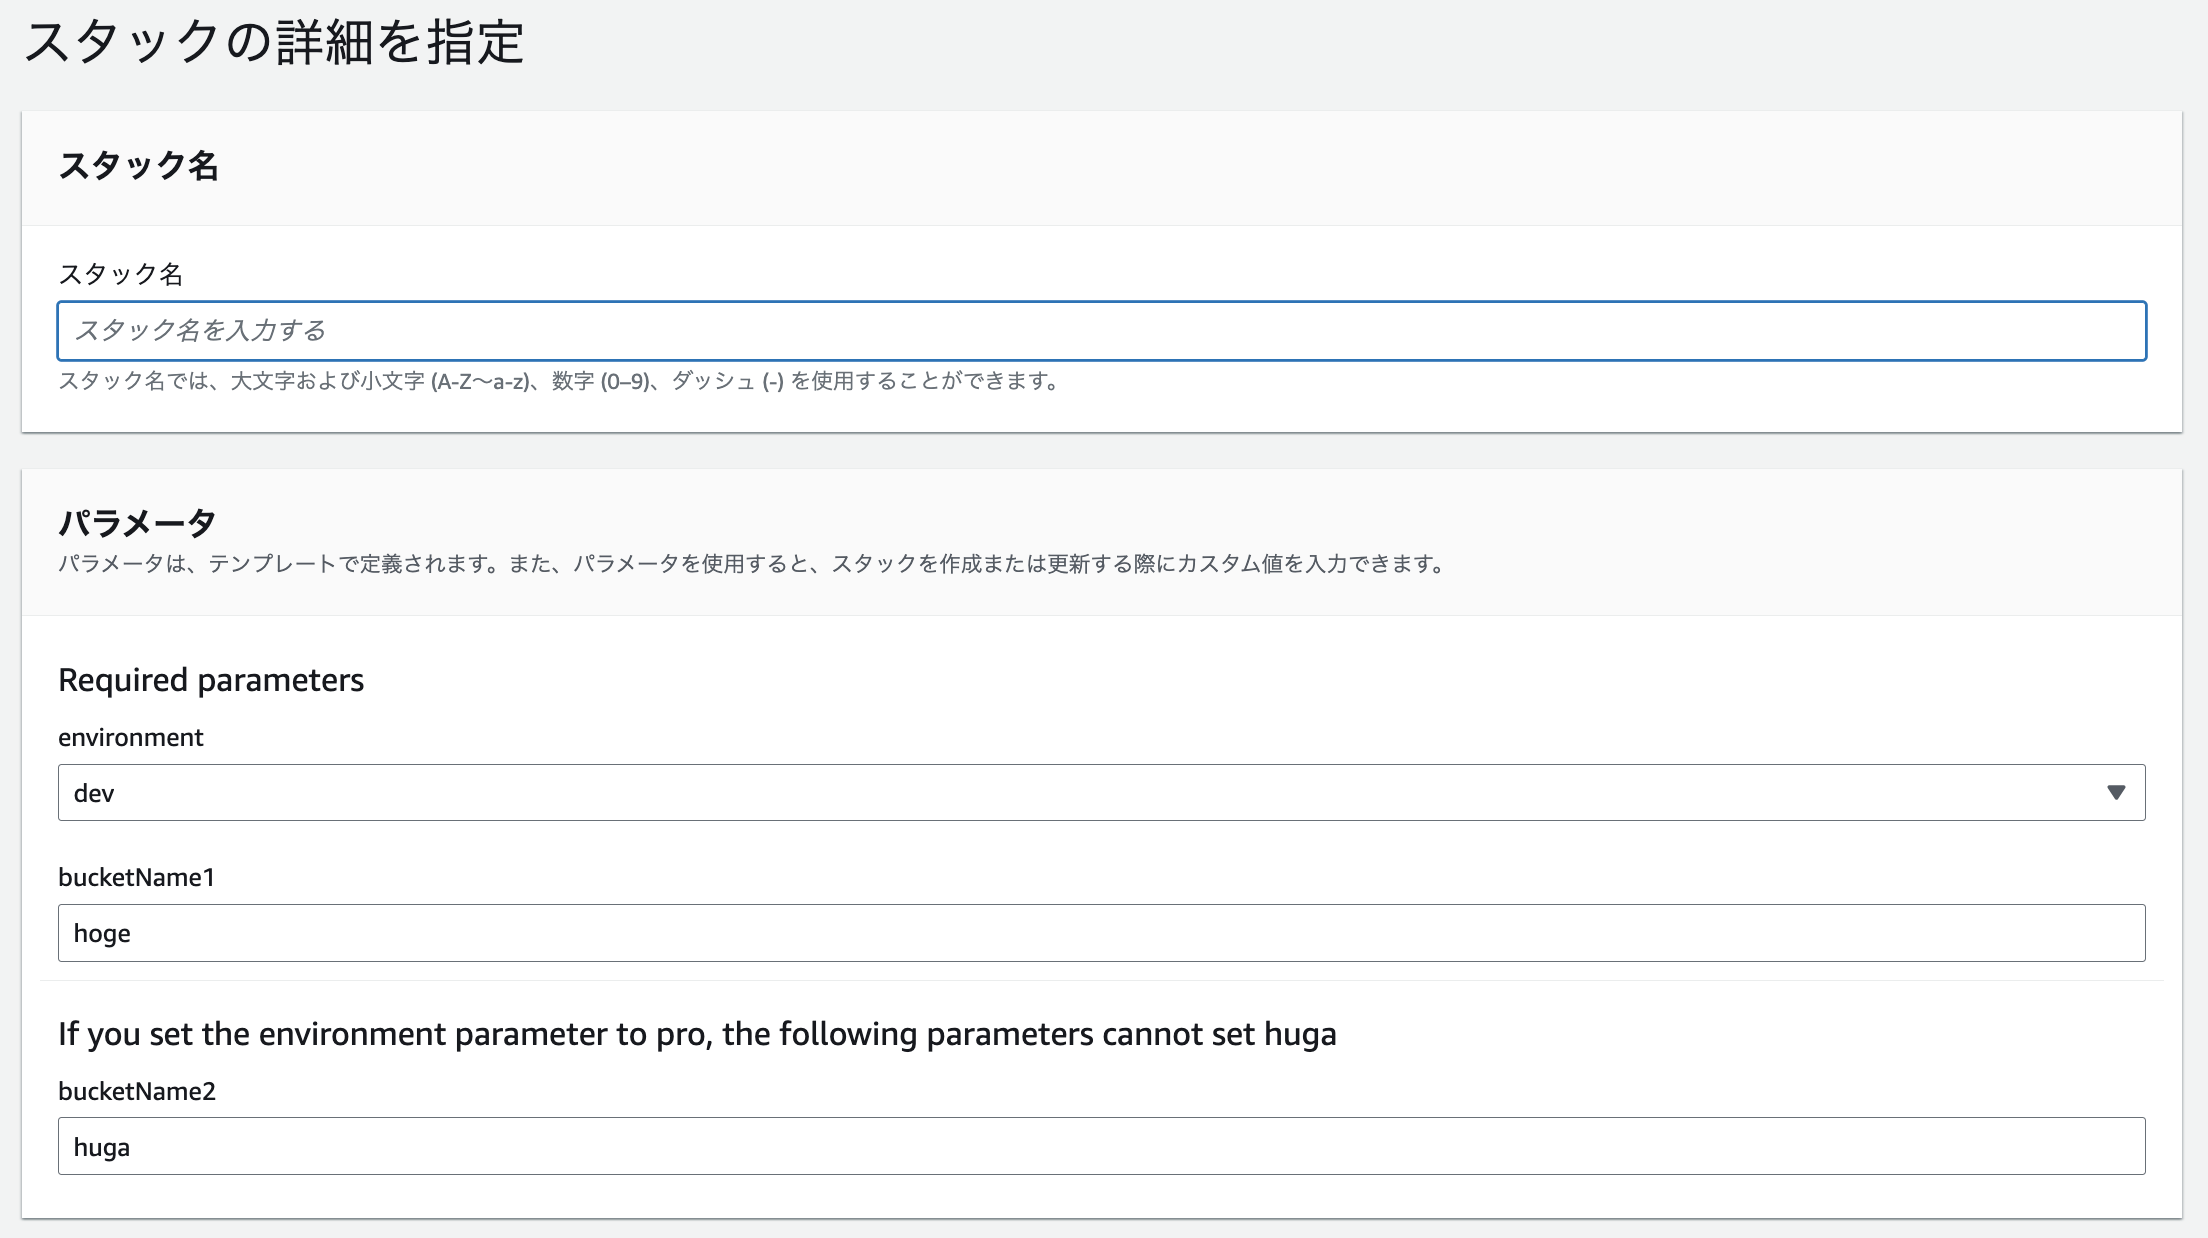Focus the スタック名 input field
The width and height of the screenshot is (2208, 1238).
tap(1100, 331)
